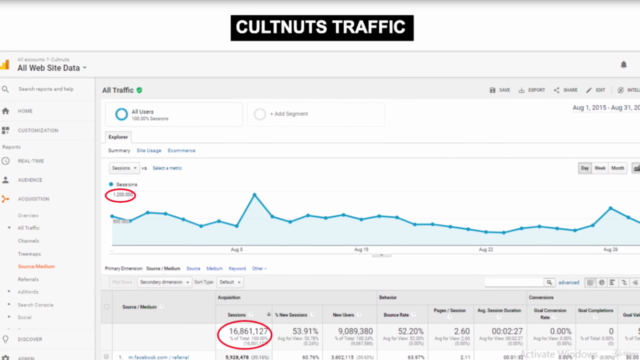This screenshot has width=640, height=360.
Task: Open Acquisition icon in sidebar
Action: (x=5, y=199)
